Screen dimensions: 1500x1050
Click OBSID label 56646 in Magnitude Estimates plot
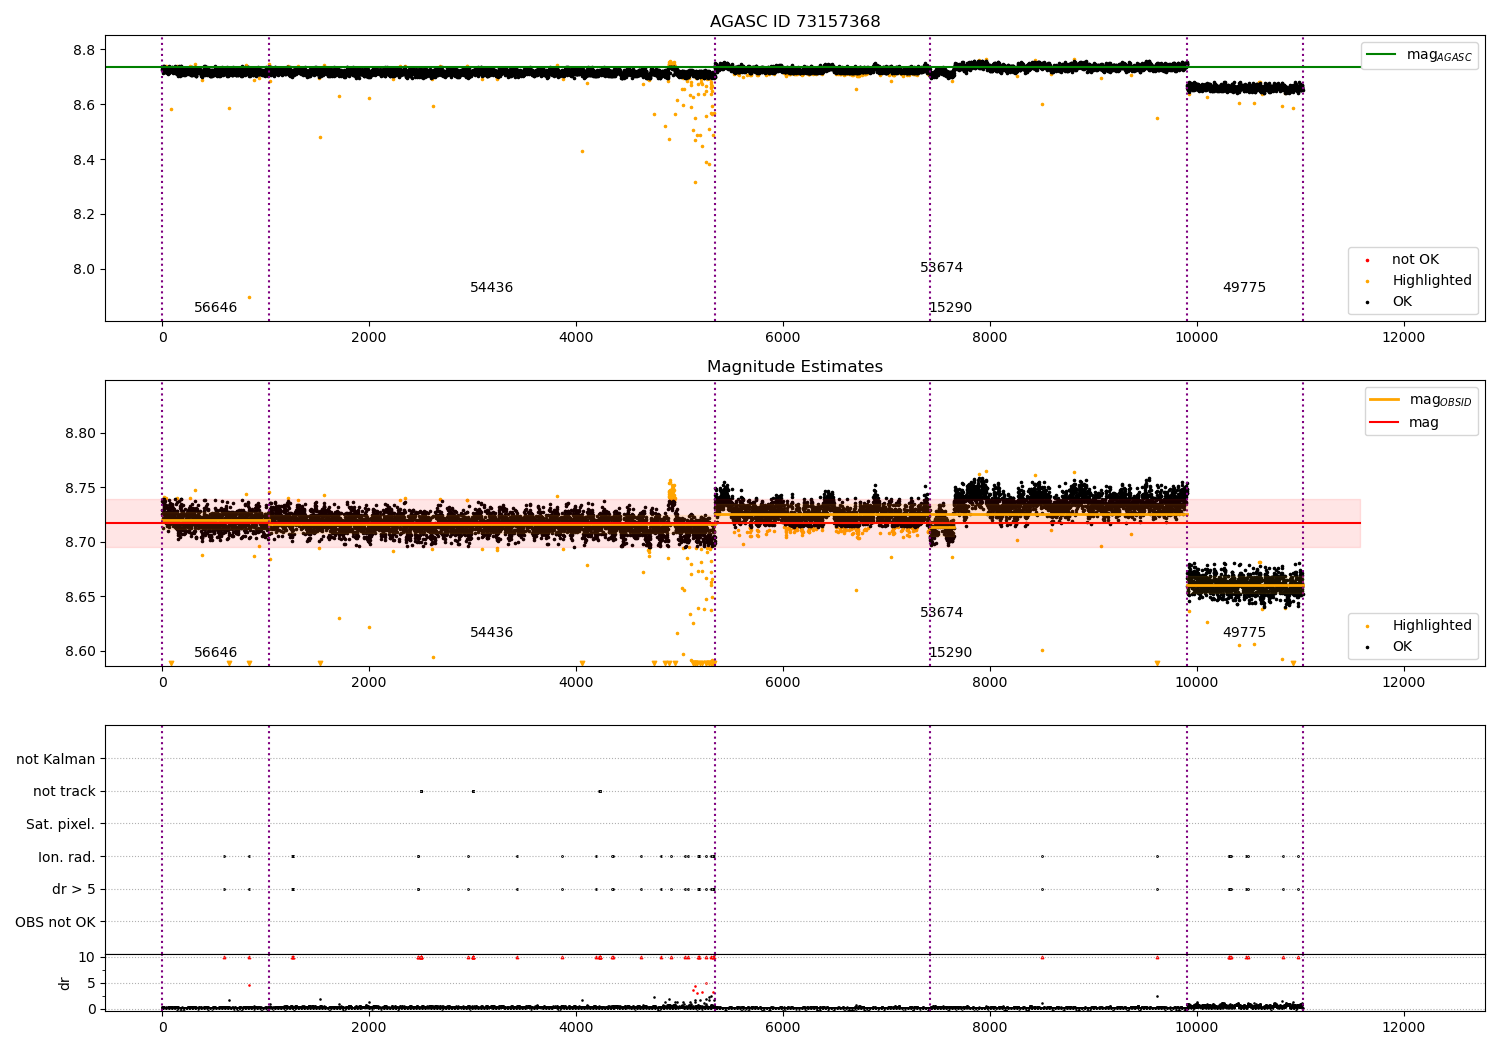pos(216,653)
